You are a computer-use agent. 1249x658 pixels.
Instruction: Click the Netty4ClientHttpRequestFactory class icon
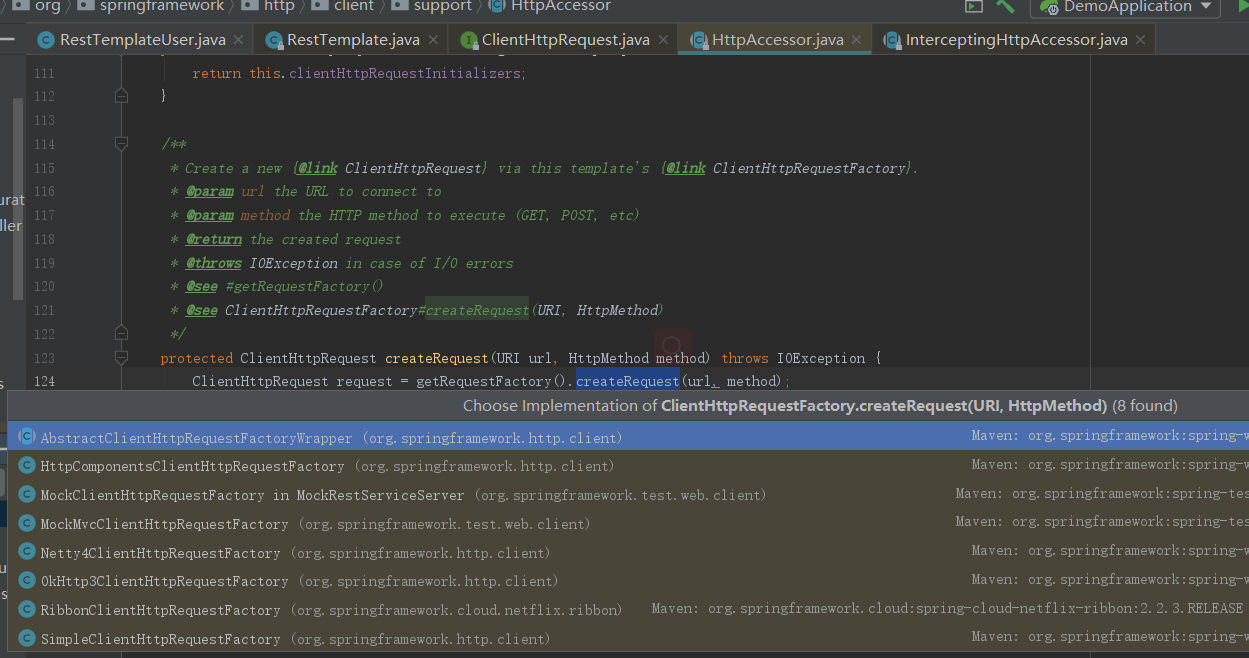[x=27, y=553]
